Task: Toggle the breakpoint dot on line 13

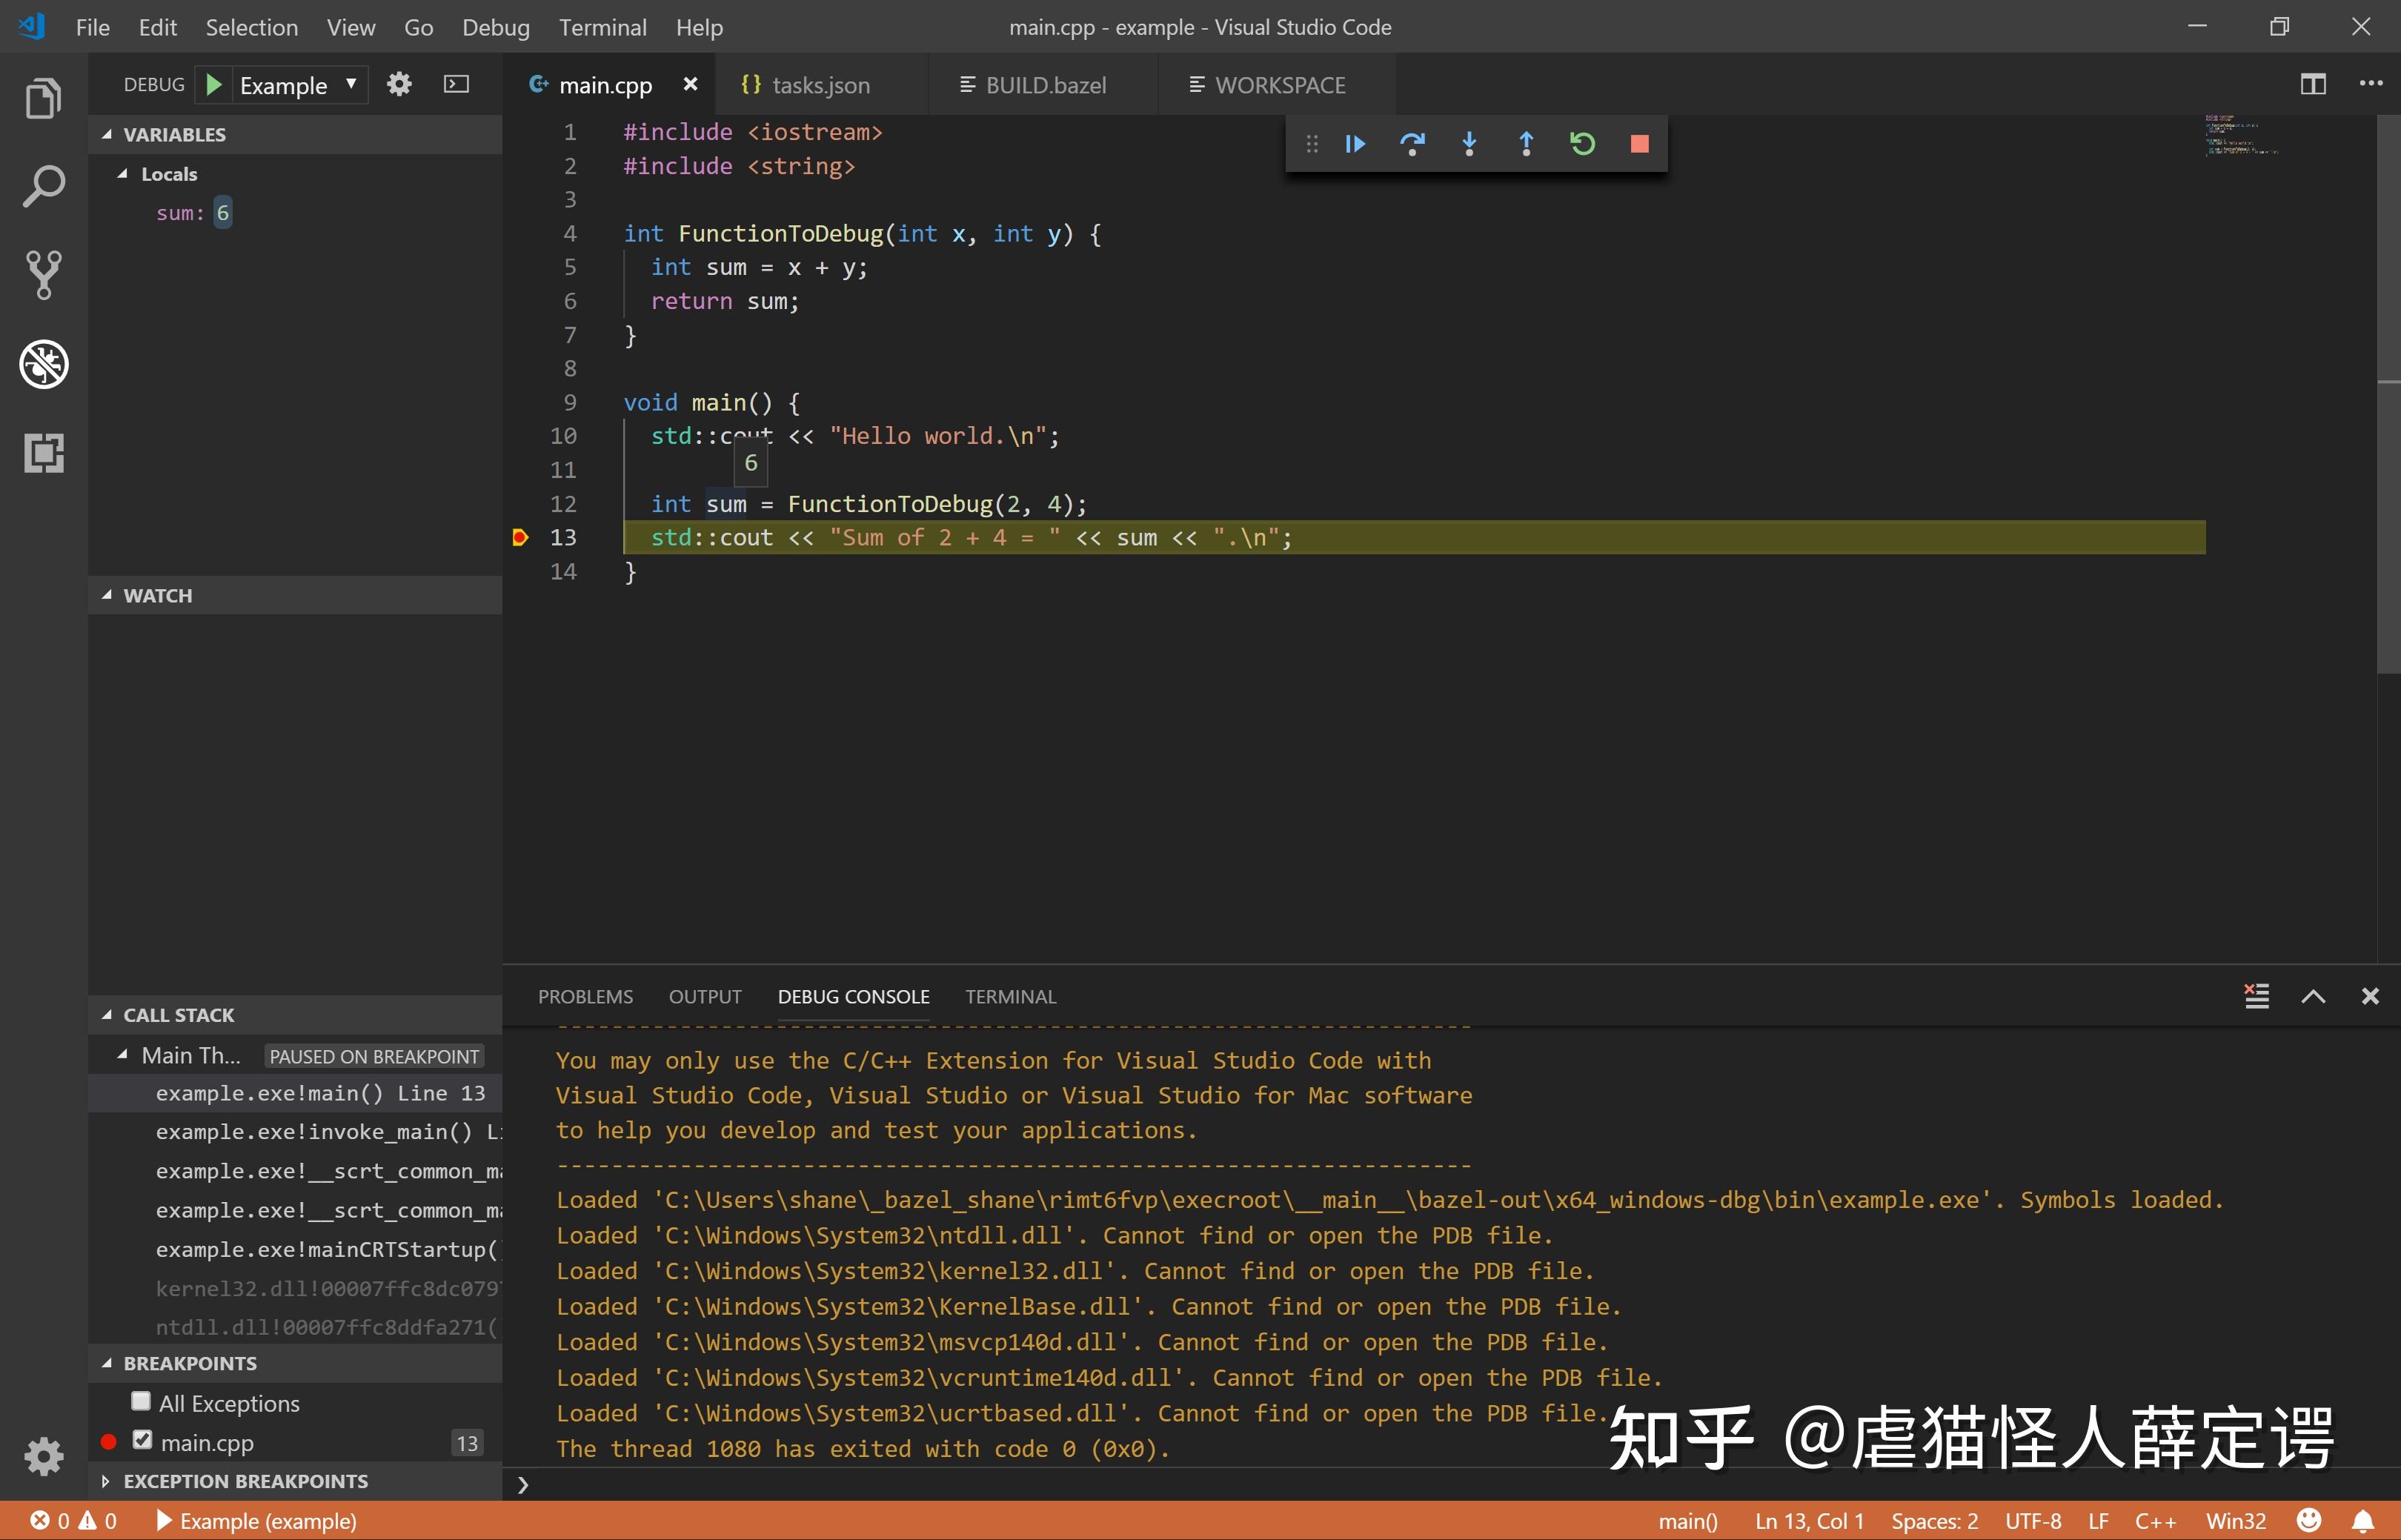Action: 520,537
